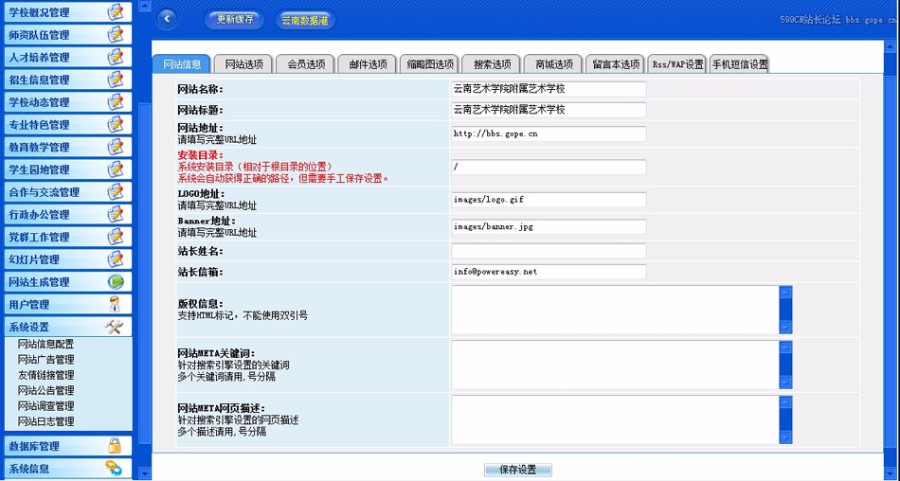The height and width of the screenshot is (481, 900).
Task: Click the Banner地址 input field
Action: click(549, 227)
